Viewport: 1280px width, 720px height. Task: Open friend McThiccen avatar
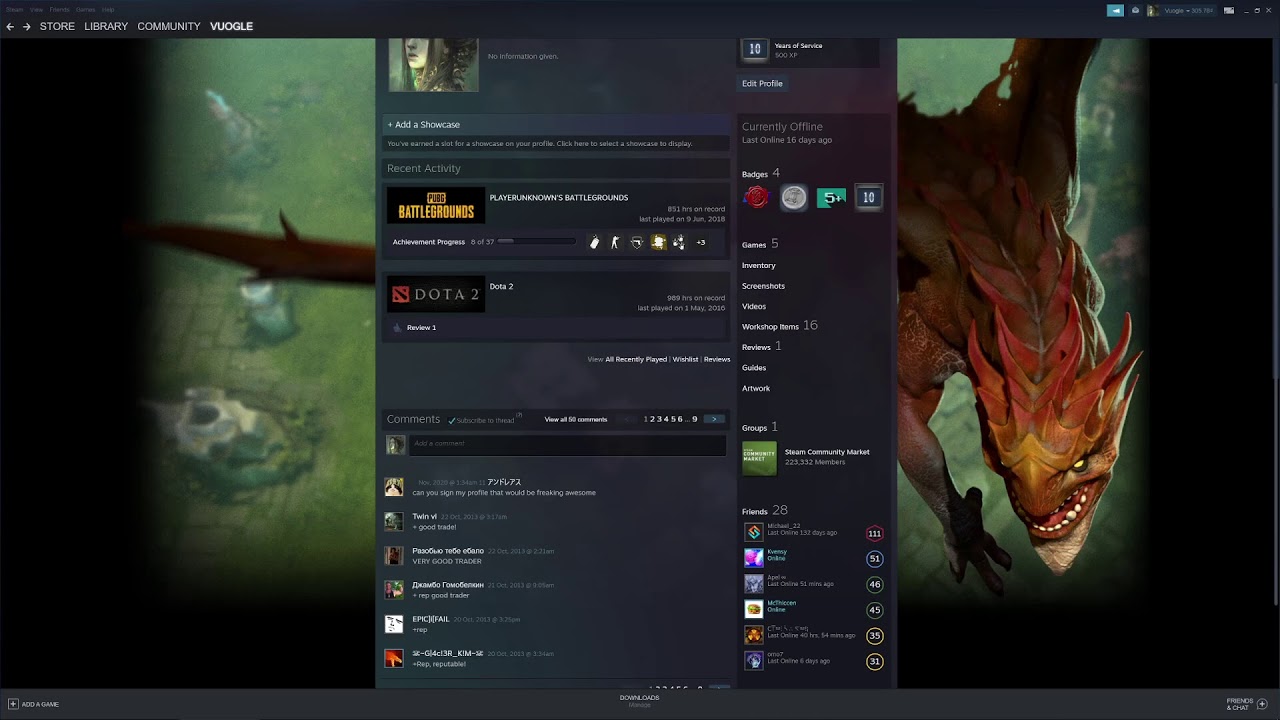click(753, 609)
